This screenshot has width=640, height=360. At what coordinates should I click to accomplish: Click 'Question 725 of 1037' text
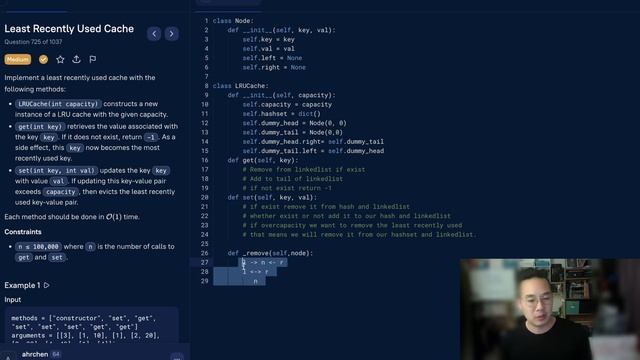tap(33, 42)
